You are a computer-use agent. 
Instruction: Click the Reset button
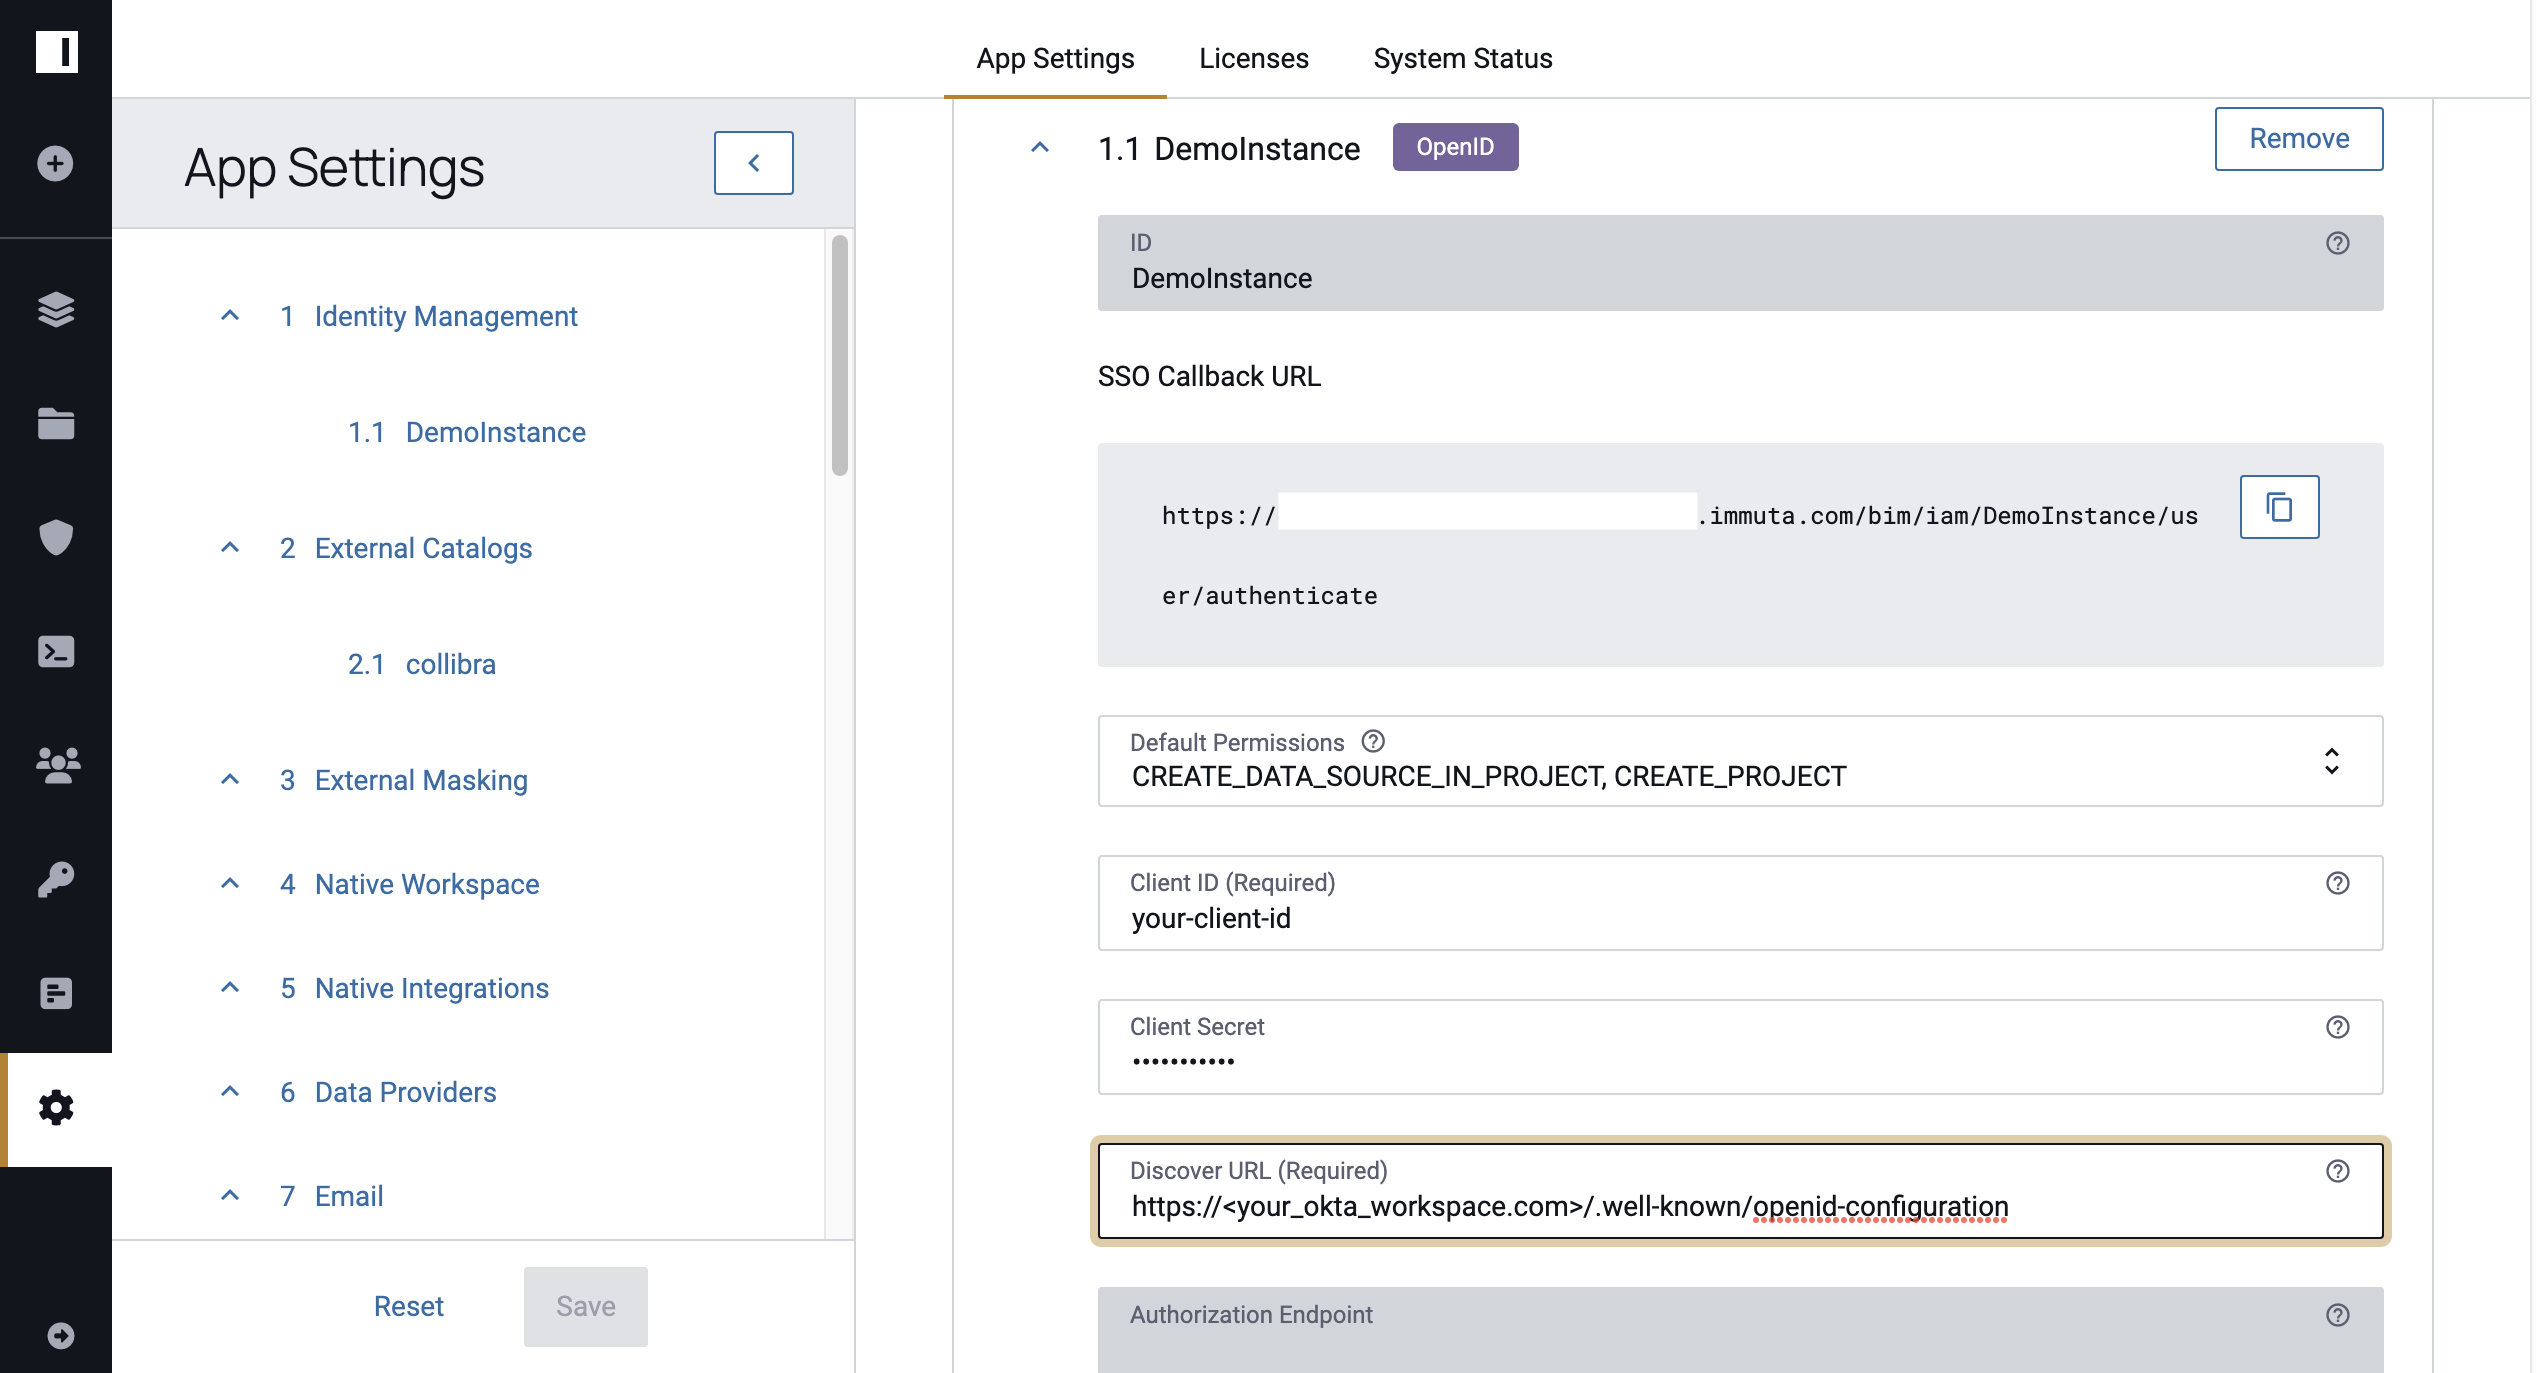pos(408,1306)
